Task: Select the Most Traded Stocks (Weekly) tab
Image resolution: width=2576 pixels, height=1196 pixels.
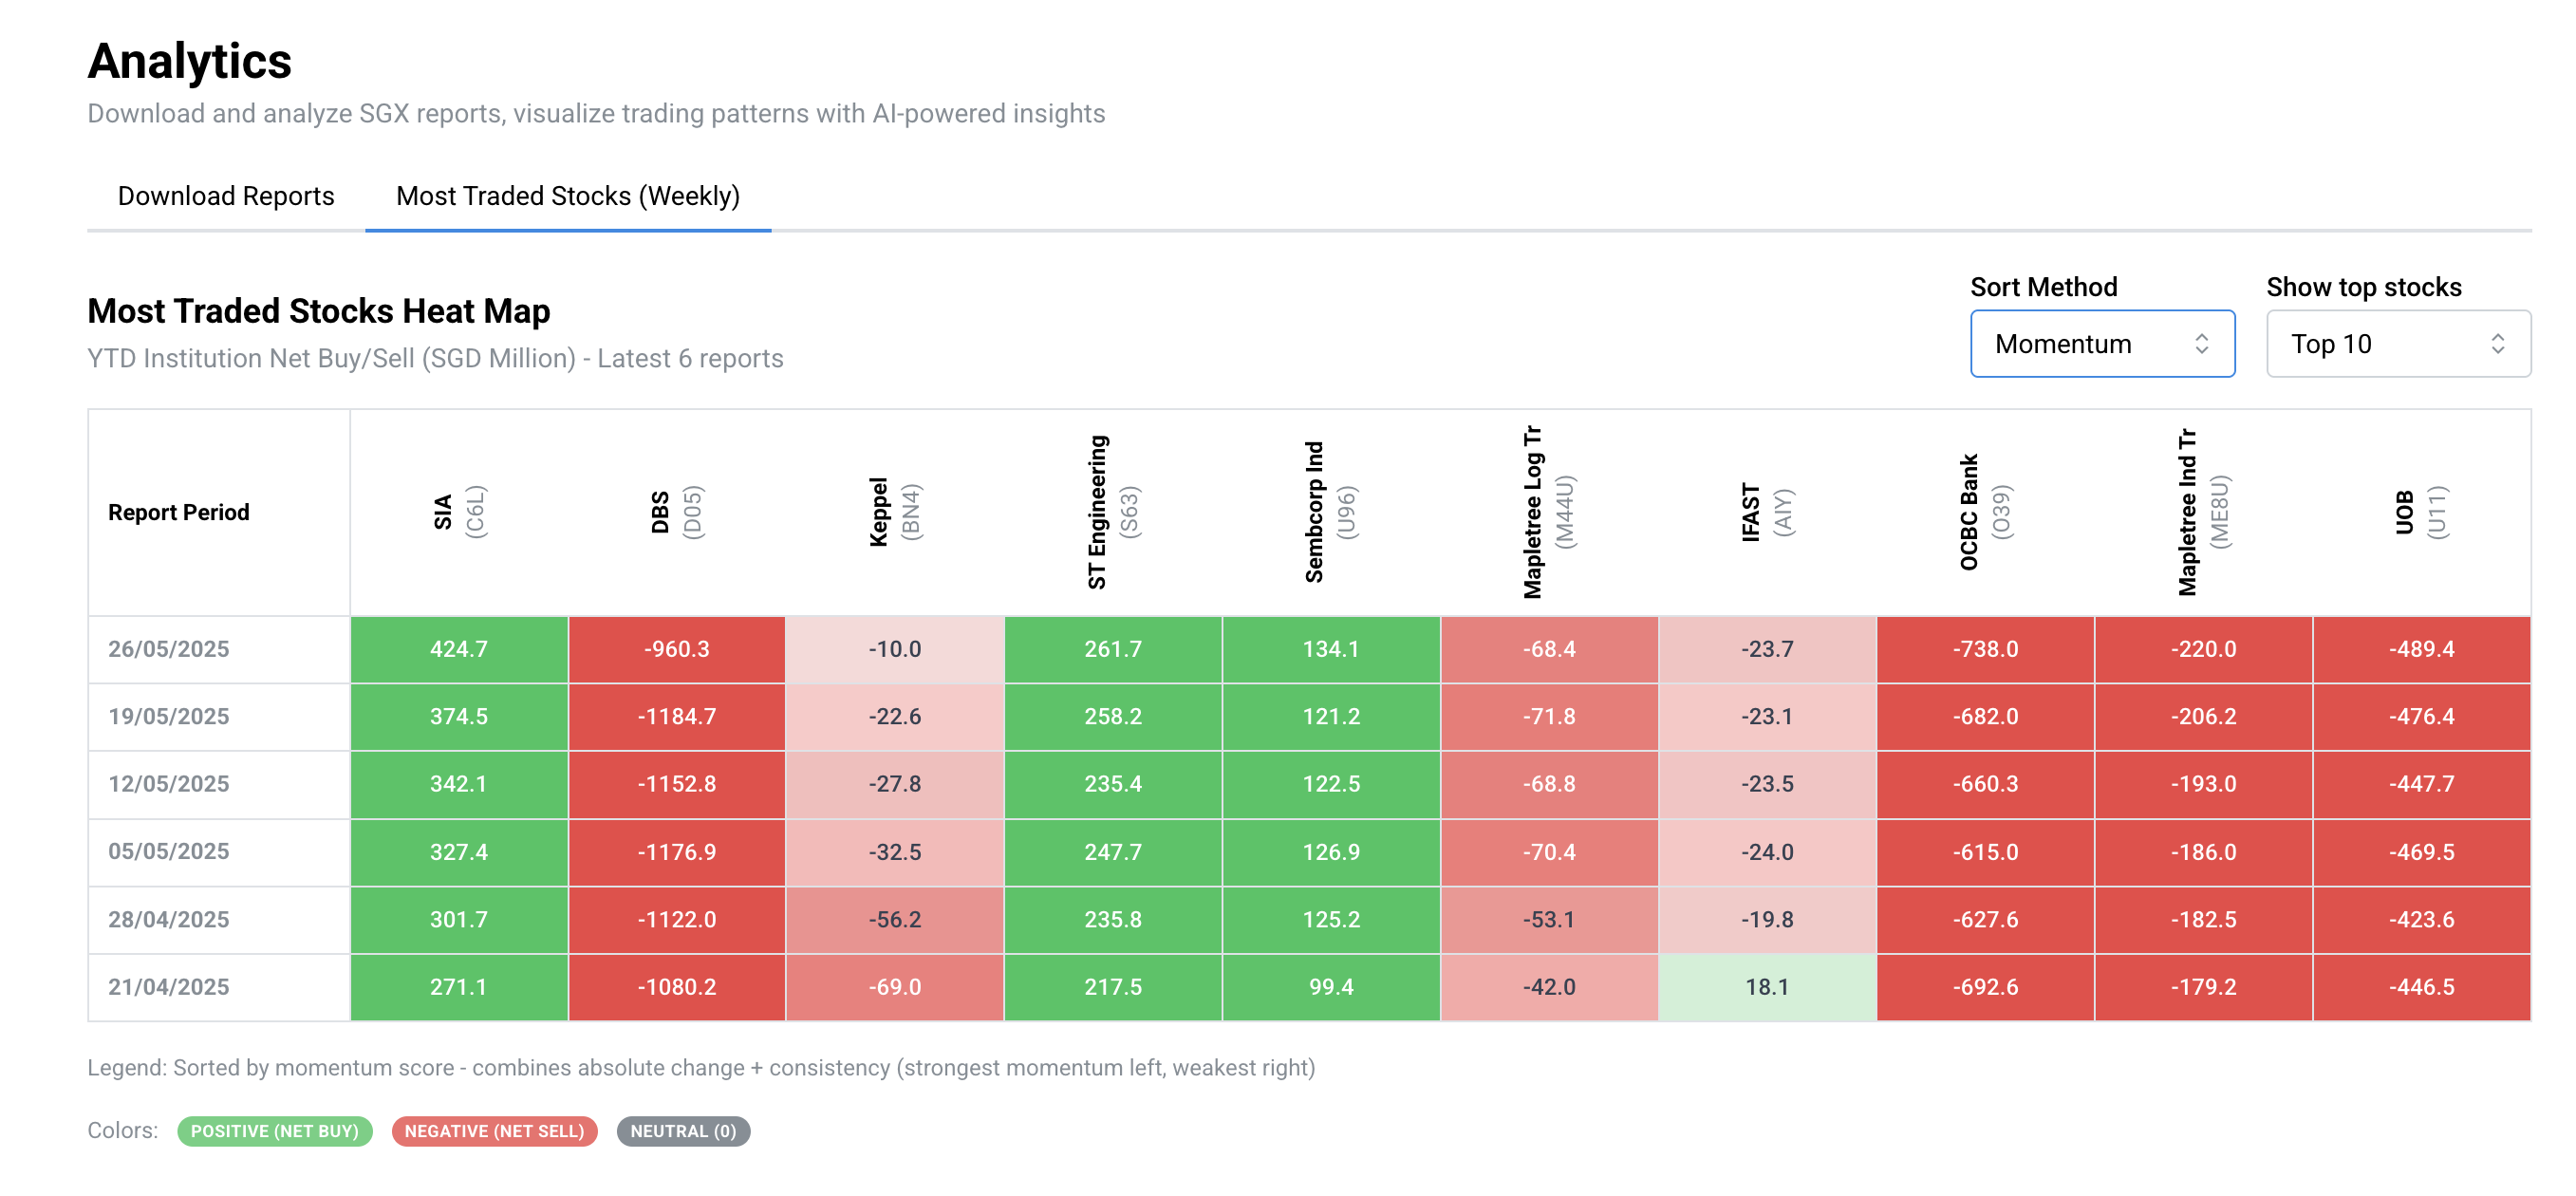Action: 568,196
